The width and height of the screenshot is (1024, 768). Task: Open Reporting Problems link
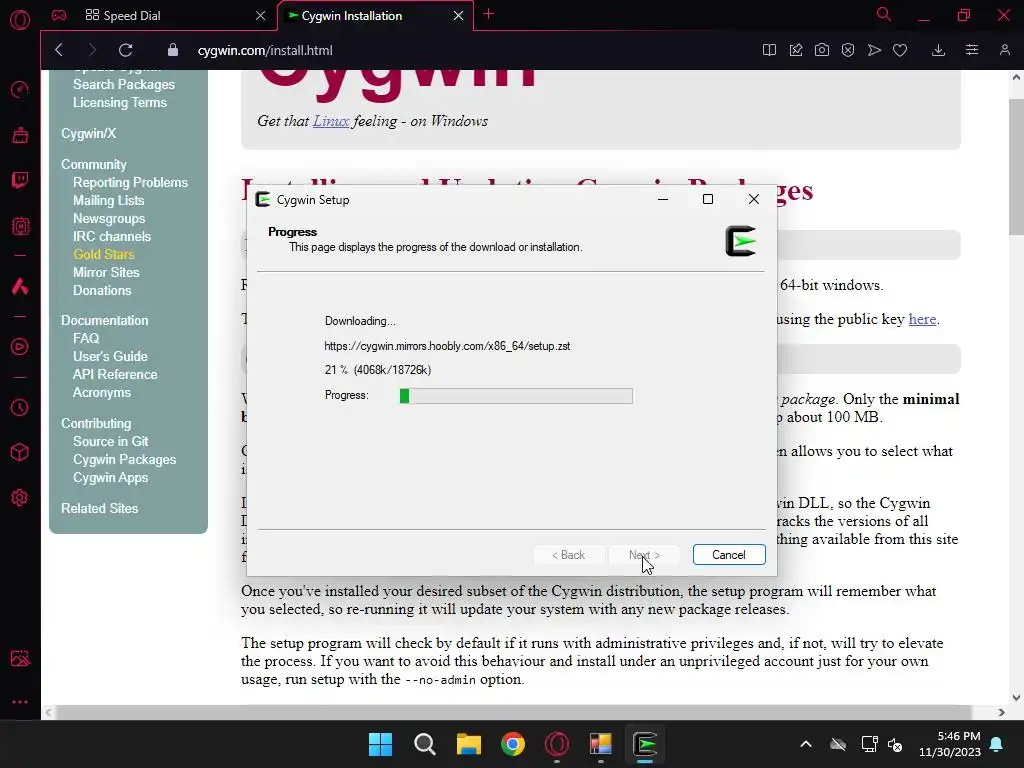[131, 182]
